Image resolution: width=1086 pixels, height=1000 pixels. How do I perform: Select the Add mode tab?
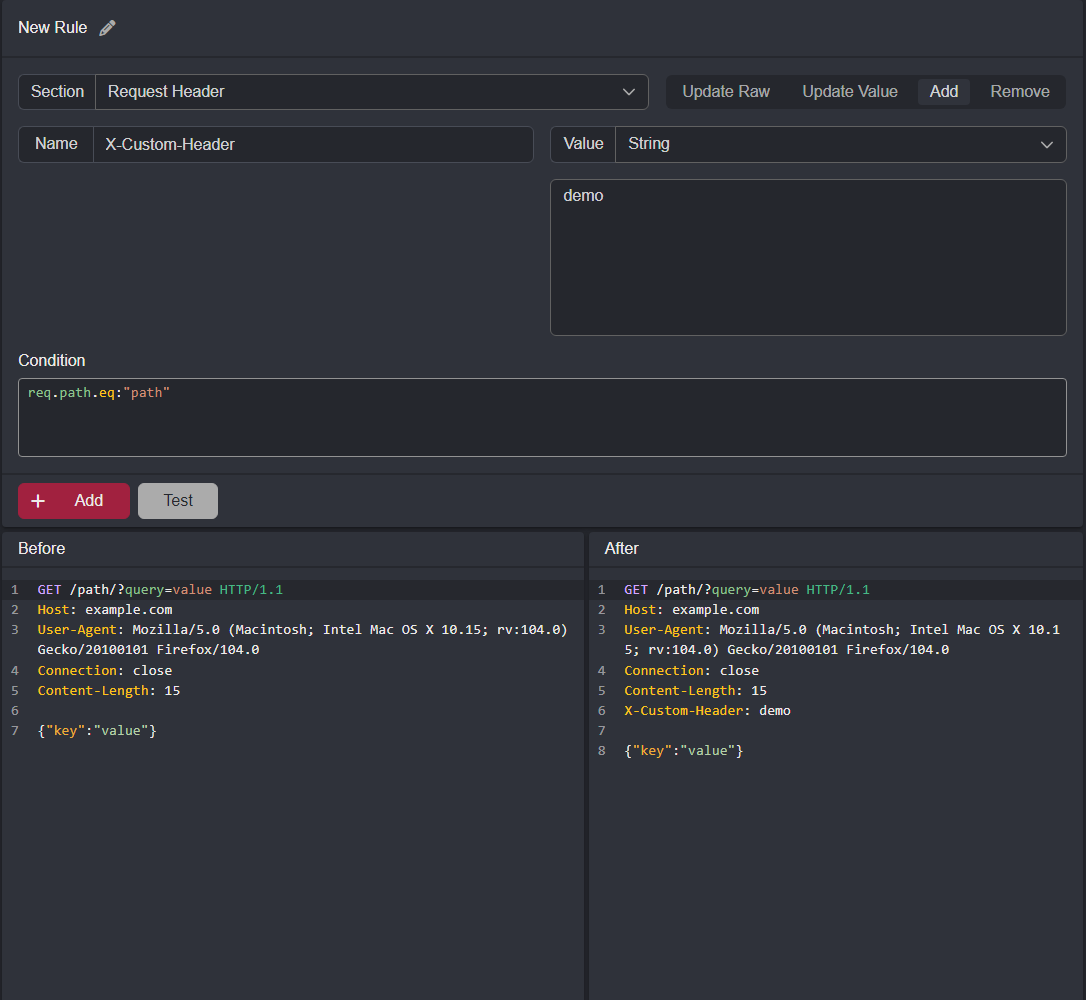[x=943, y=91]
